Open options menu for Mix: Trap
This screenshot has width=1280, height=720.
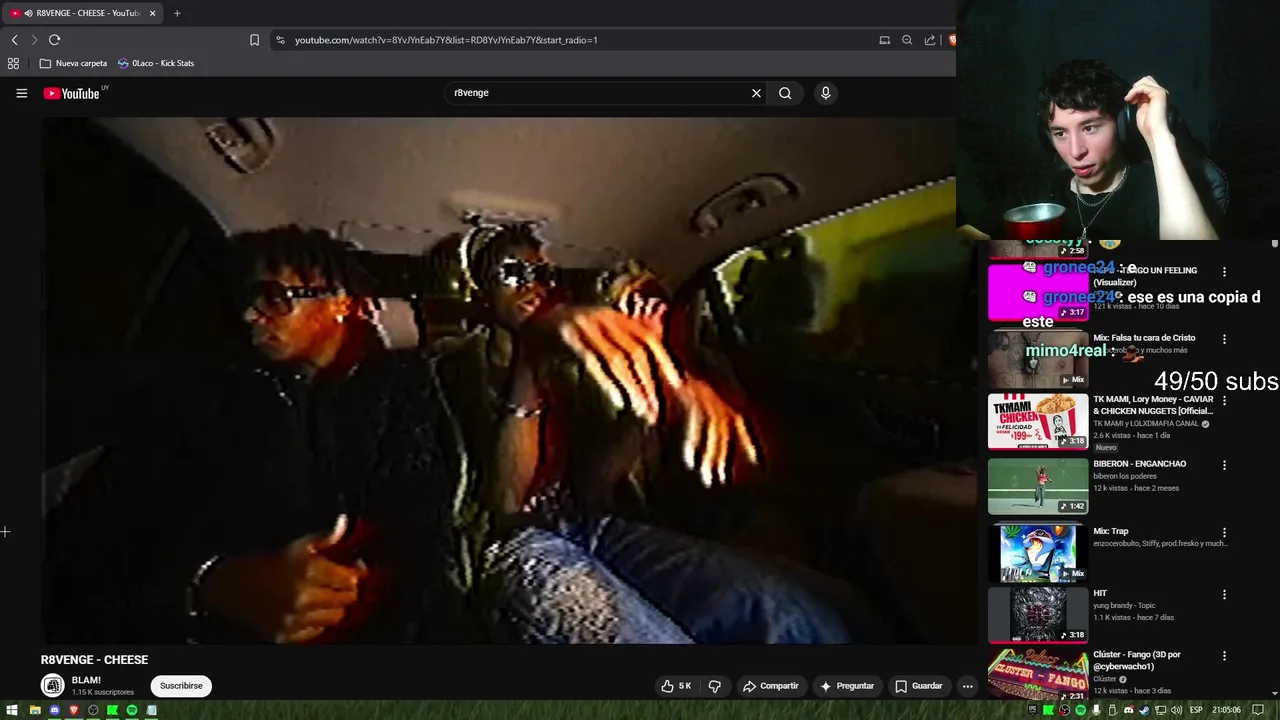(1224, 533)
